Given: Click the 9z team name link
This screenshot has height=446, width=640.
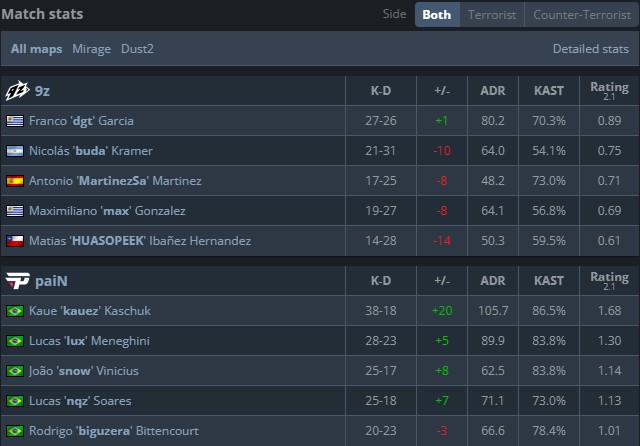Looking at the screenshot, I should tap(43, 91).
